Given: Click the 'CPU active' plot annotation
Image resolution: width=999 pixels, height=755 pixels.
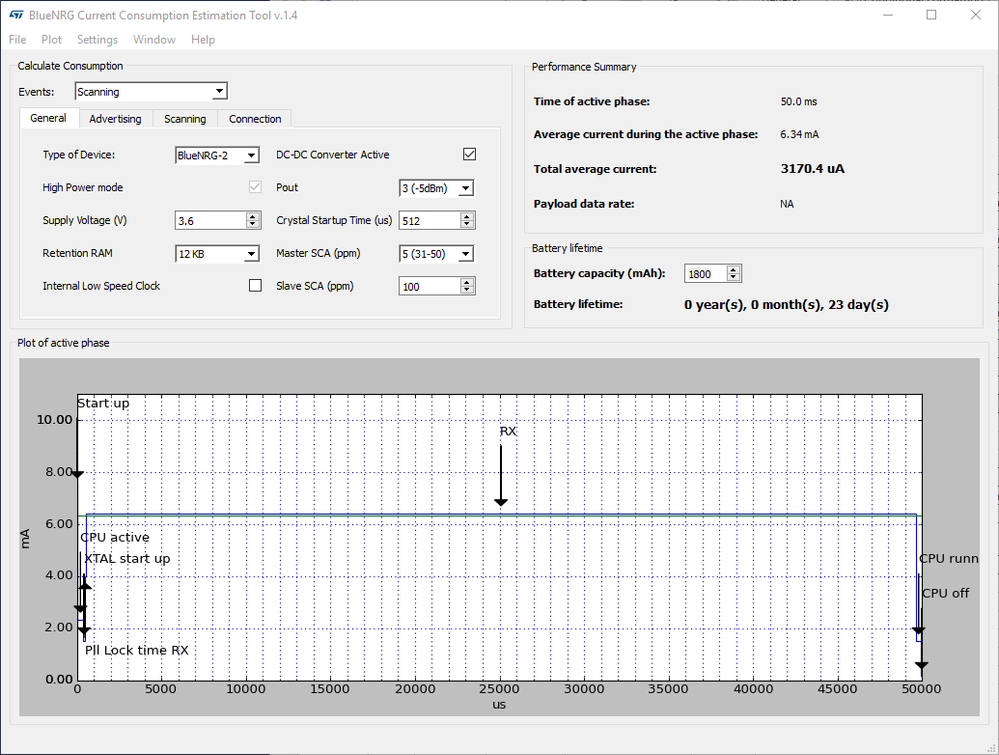Looking at the screenshot, I should click(115, 538).
